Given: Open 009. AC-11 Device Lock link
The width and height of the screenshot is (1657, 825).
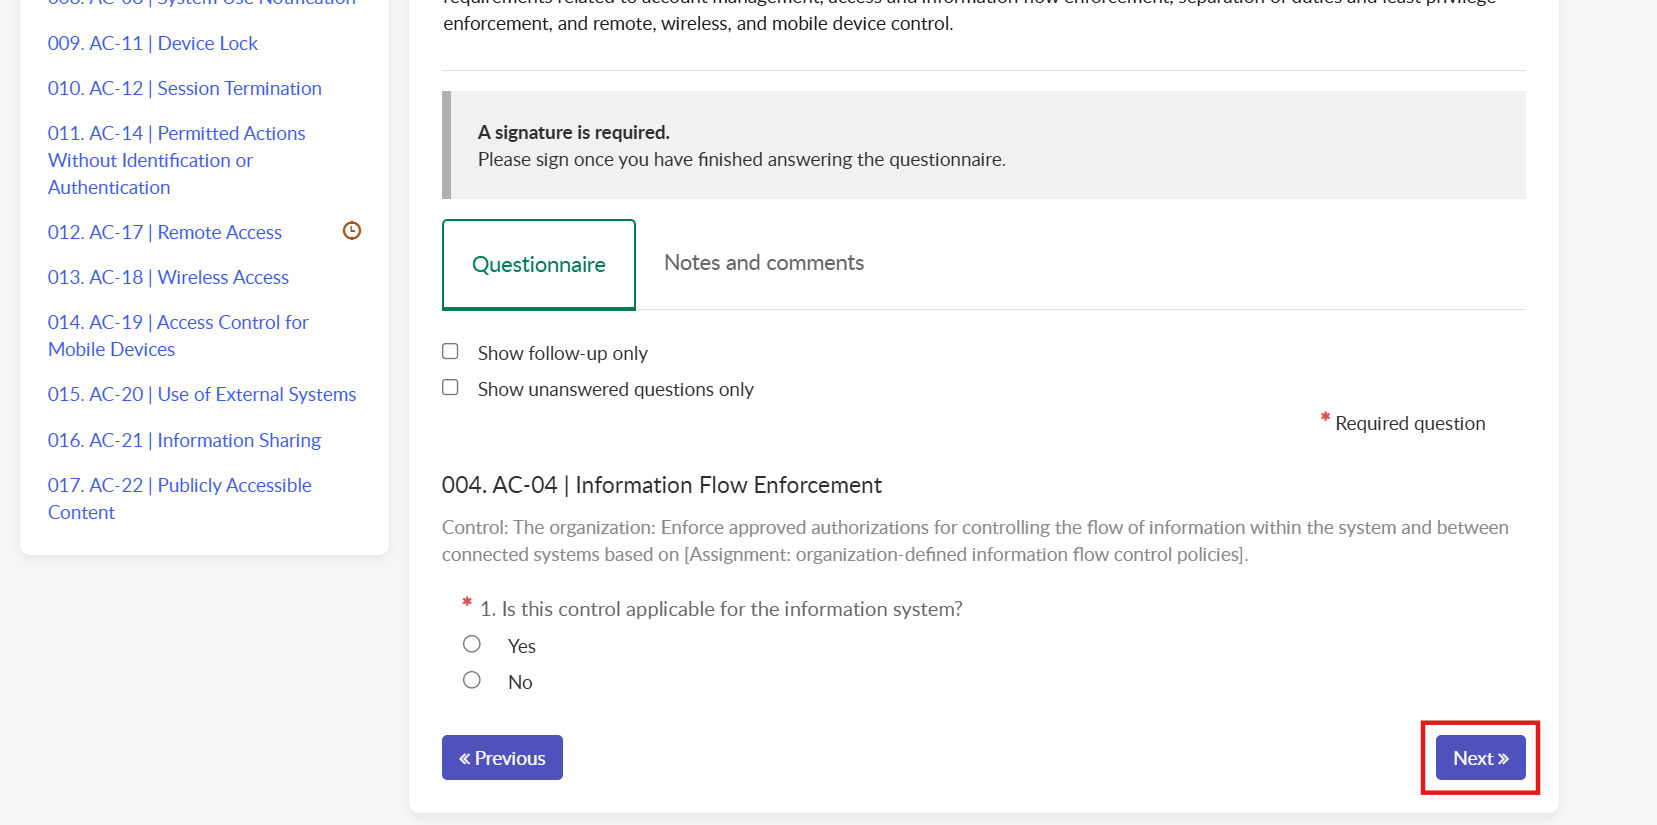Looking at the screenshot, I should (x=153, y=43).
